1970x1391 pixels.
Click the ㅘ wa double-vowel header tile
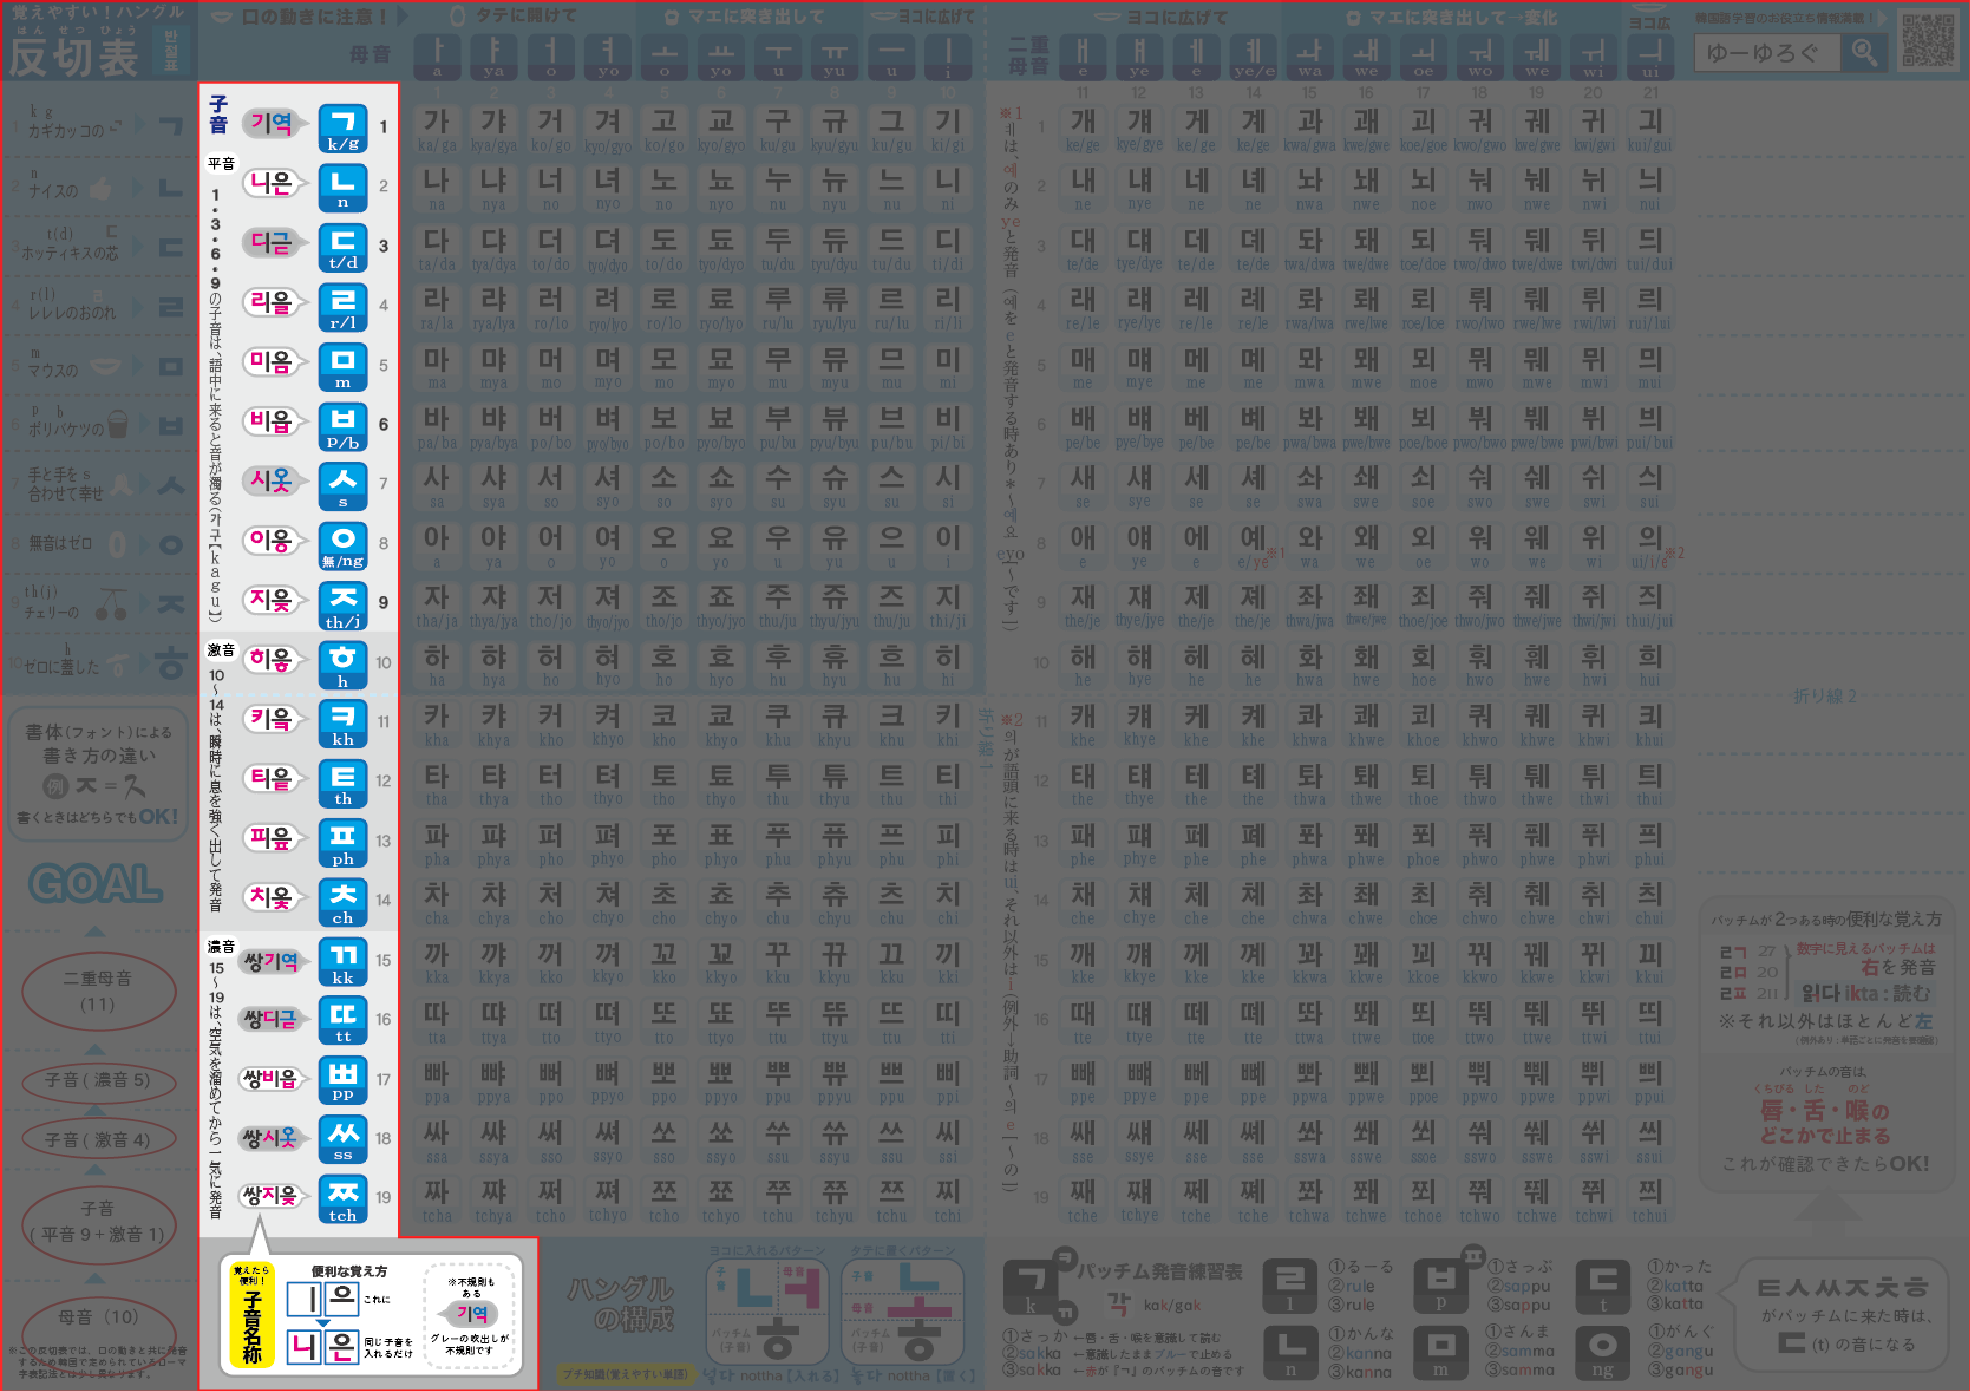pyautogui.click(x=1310, y=56)
